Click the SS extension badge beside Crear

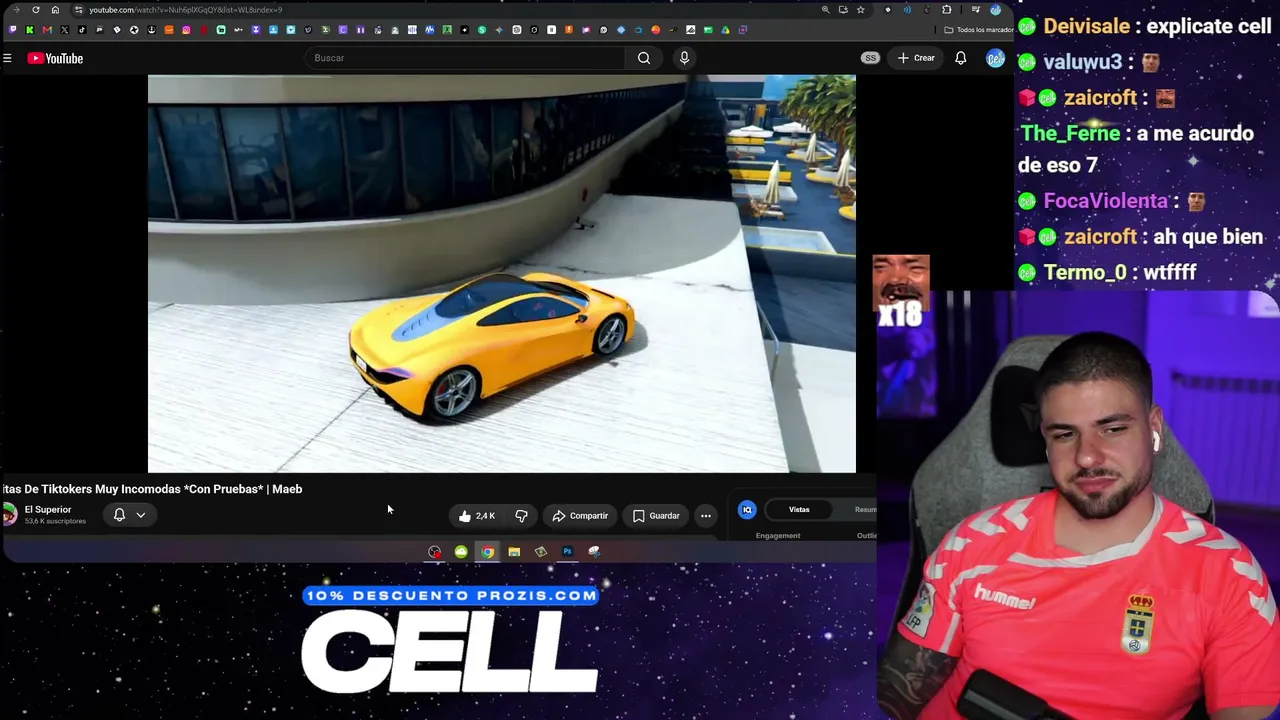point(870,58)
